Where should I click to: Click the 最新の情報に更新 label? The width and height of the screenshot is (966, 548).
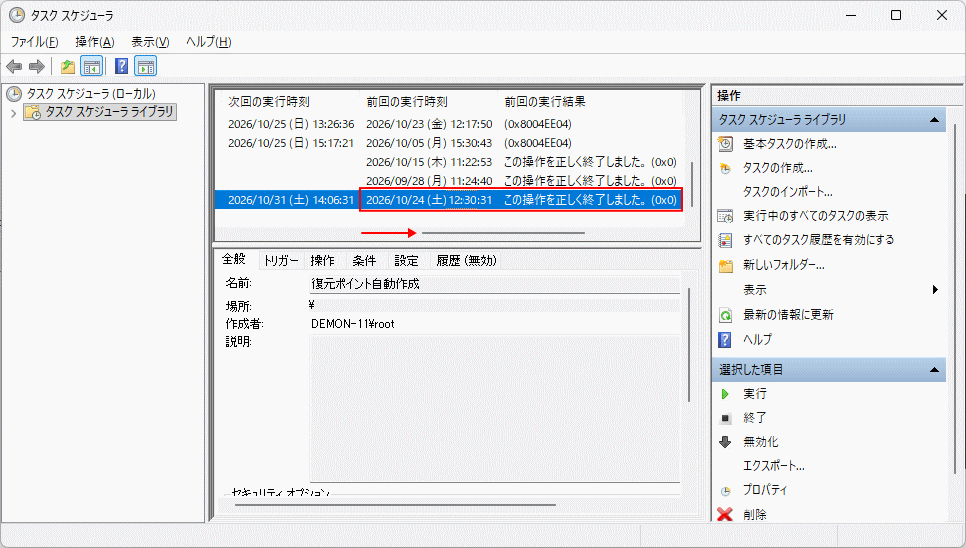coord(788,315)
